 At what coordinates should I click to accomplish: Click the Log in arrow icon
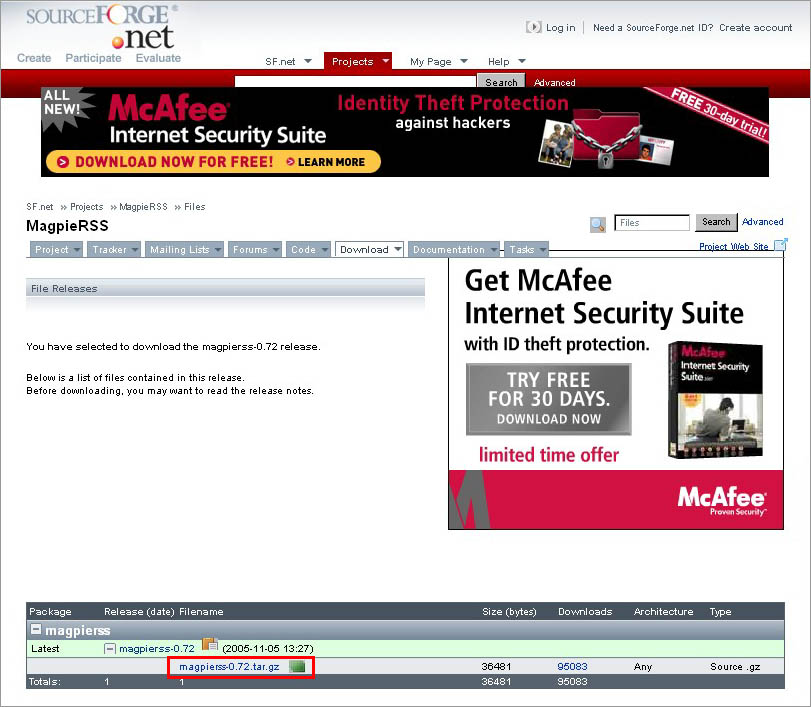[533, 27]
